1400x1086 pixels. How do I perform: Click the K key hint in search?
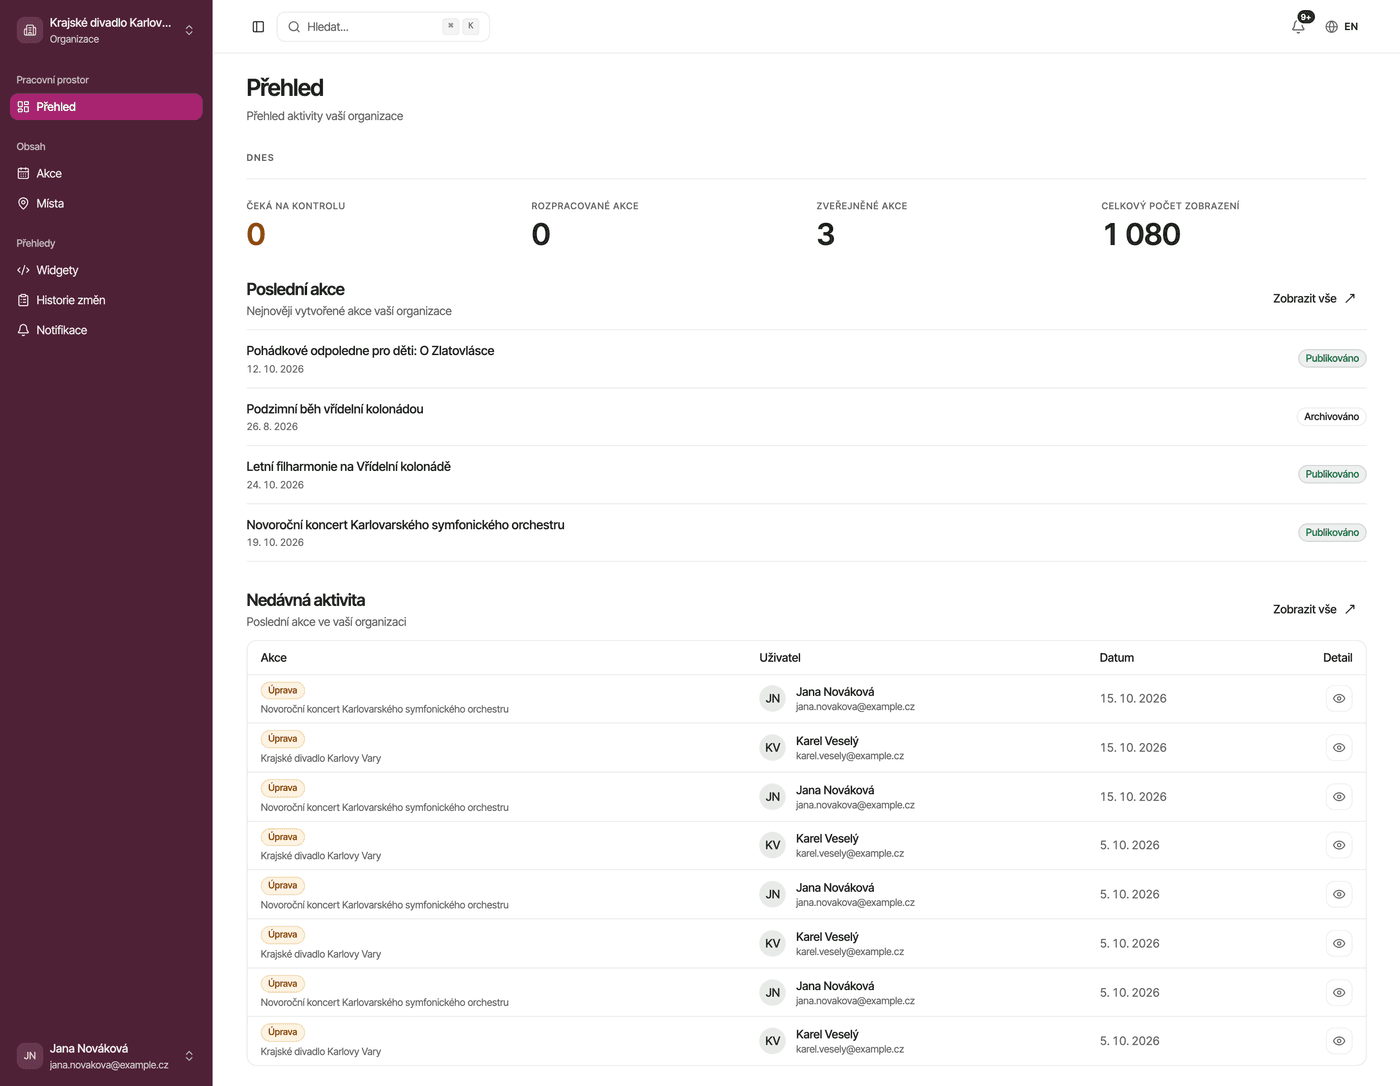tap(471, 26)
